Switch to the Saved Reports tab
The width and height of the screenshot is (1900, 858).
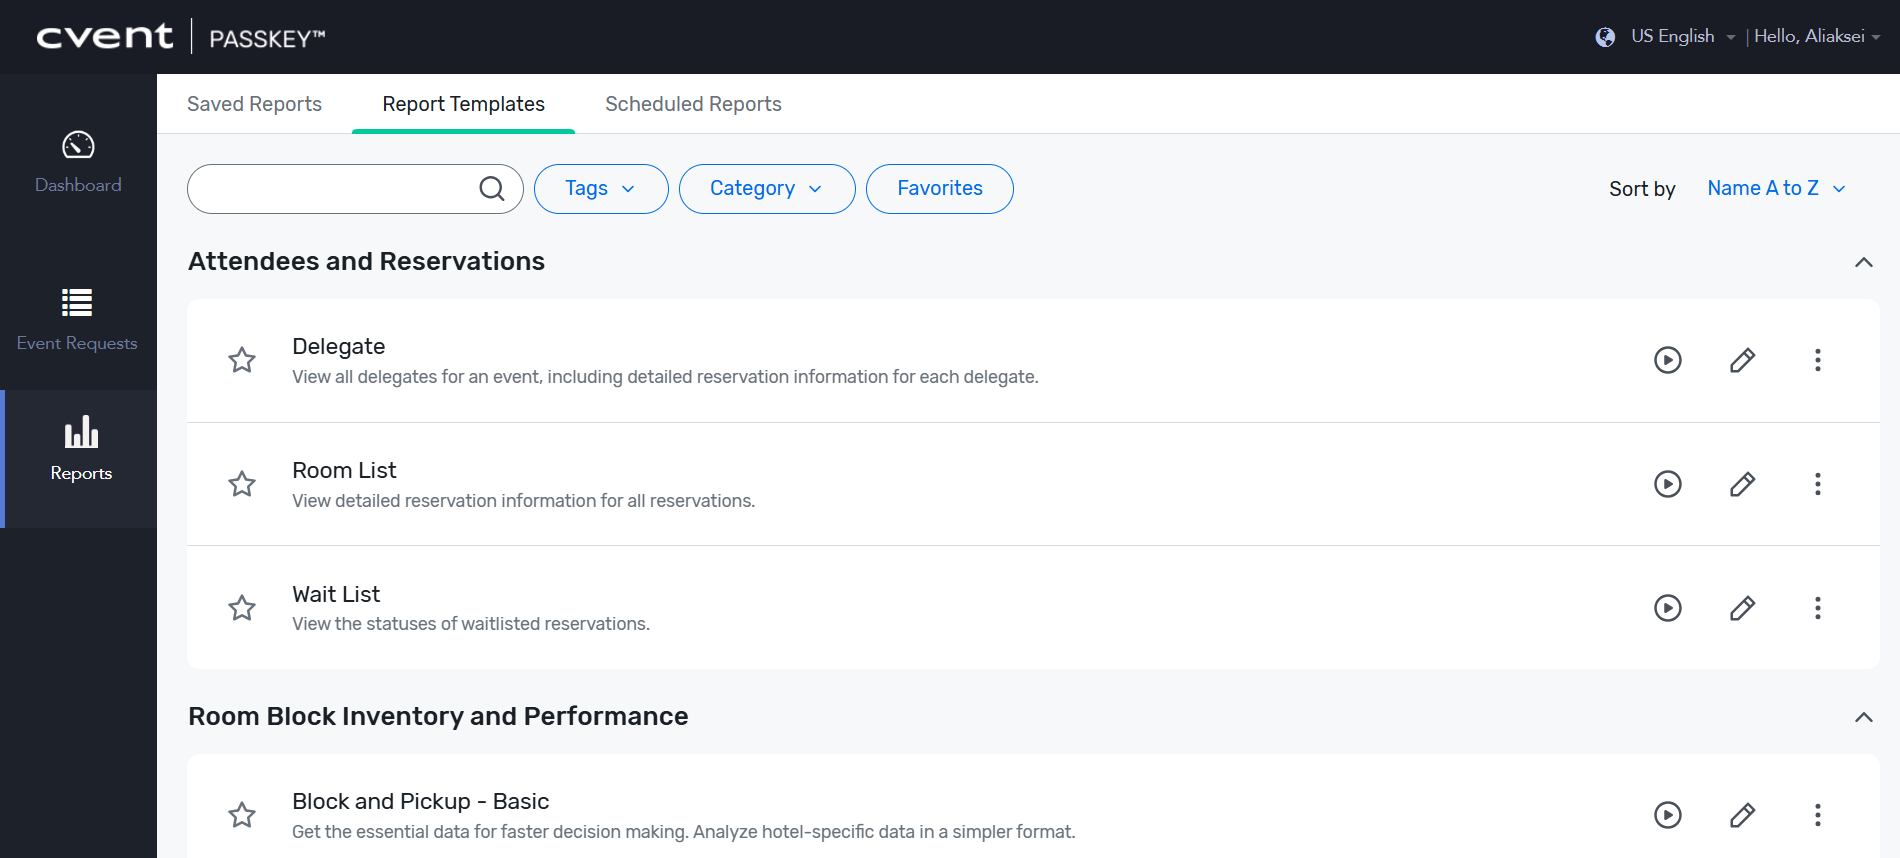click(254, 104)
